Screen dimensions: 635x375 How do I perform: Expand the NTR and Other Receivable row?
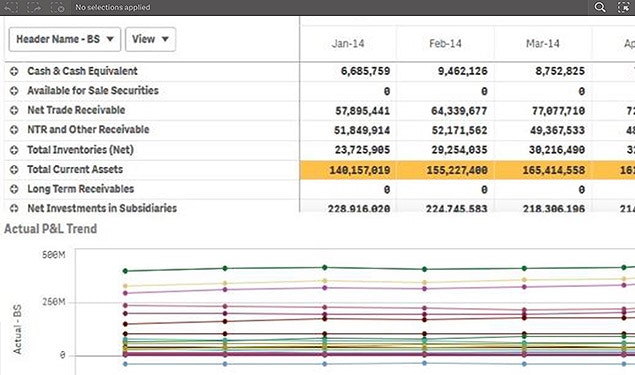pos(14,130)
